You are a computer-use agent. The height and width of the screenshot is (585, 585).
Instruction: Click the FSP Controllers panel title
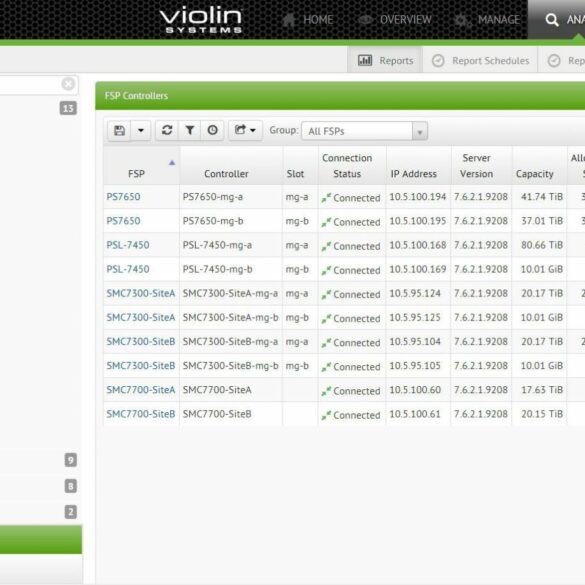[x=136, y=96]
